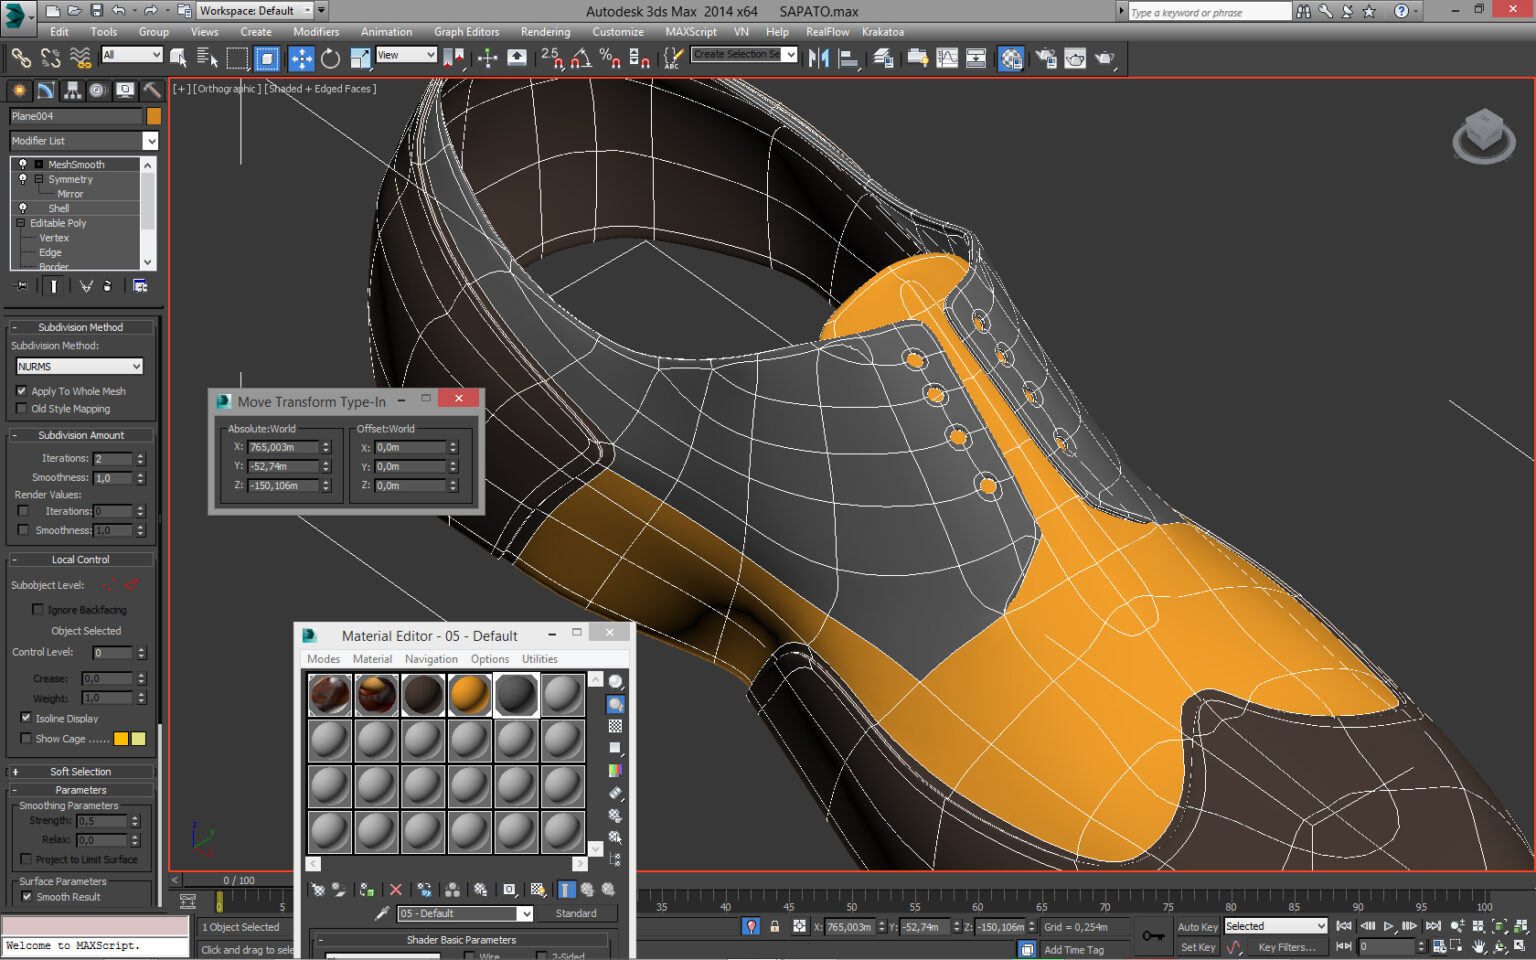Enable Render Values Smoothness checkbox
Screen dimensions: 1536x960
click(x=23, y=530)
